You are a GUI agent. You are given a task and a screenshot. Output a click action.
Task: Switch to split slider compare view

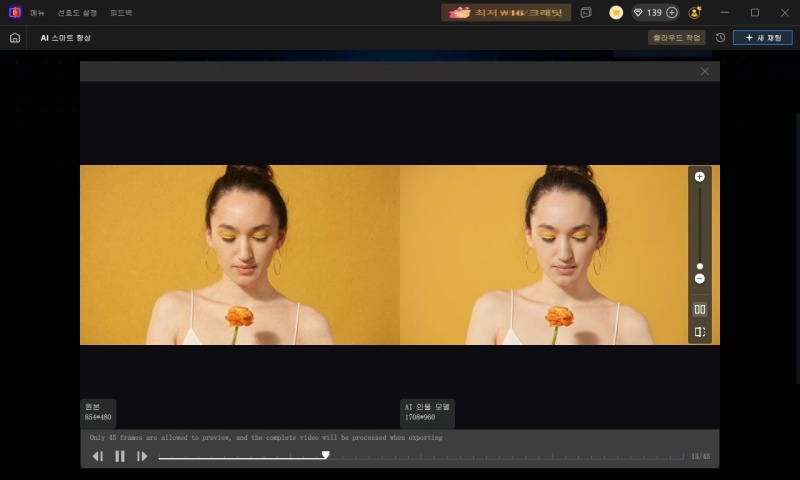click(699, 332)
